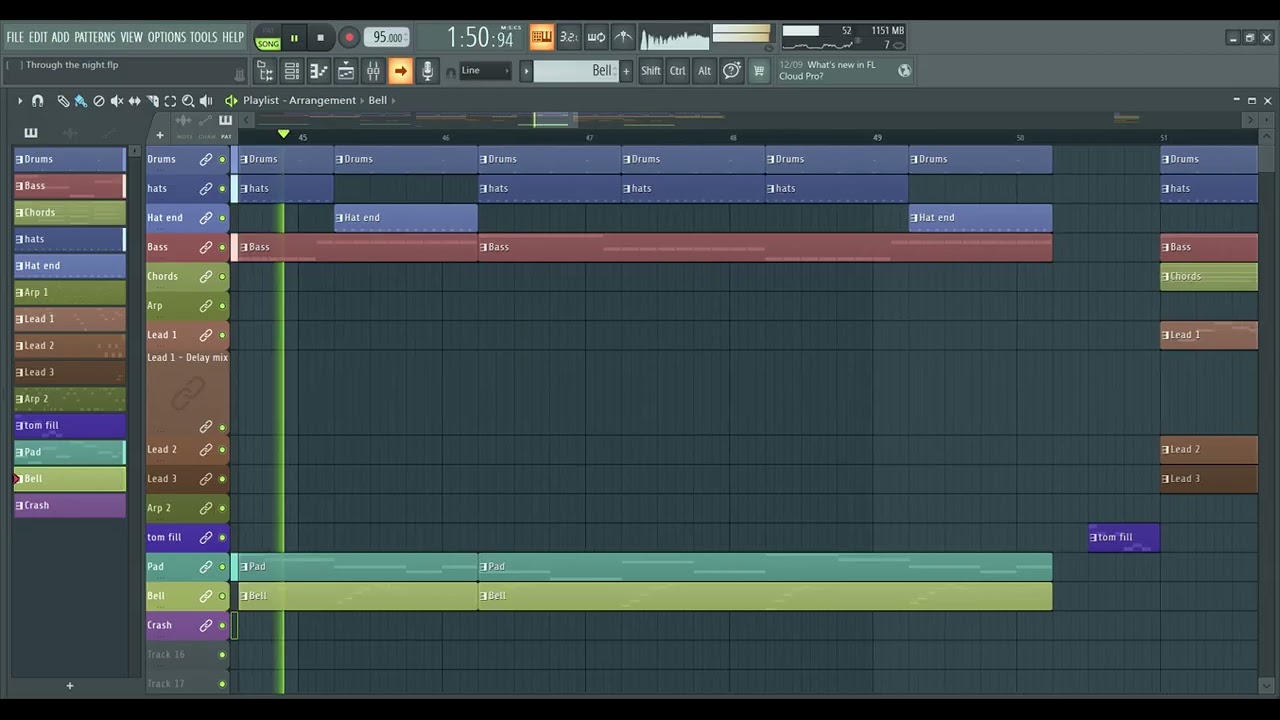This screenshot has height=720, width=1280.
Task: Click the Shift modifier button
Action: click(x=651, y=71)
